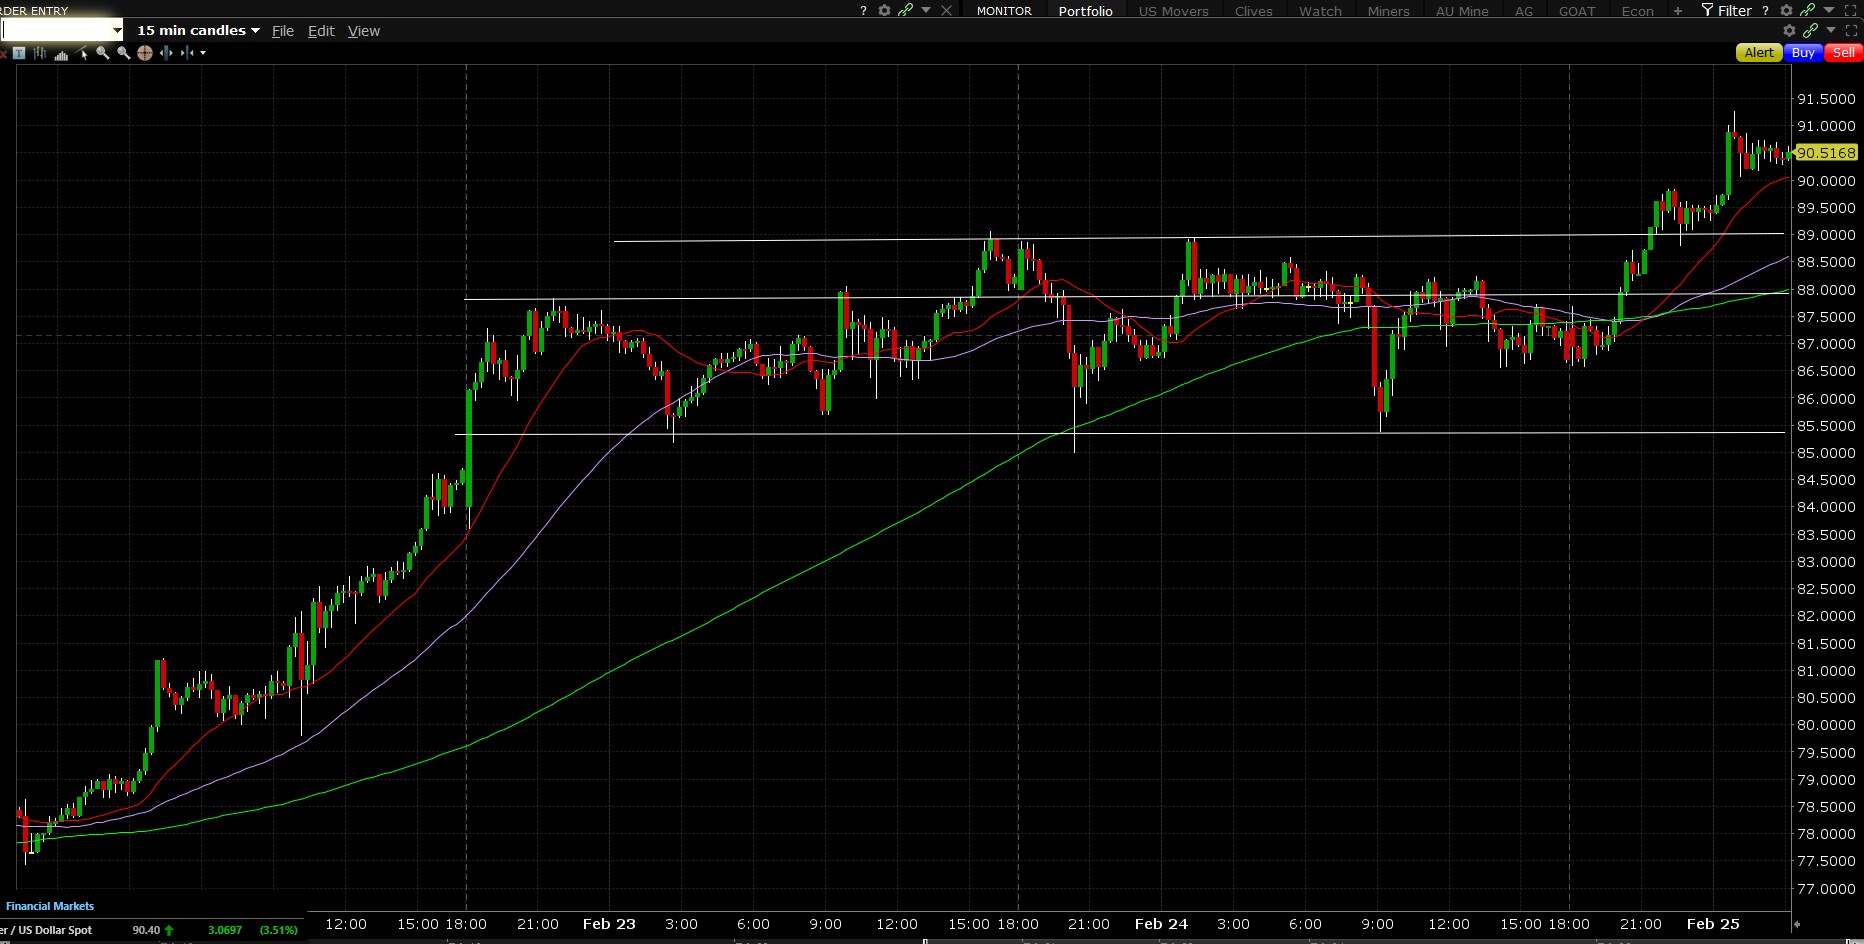Click the 85.0000 price axis label
This screenshot has width=1864, height=944.
click(1826, 453)
